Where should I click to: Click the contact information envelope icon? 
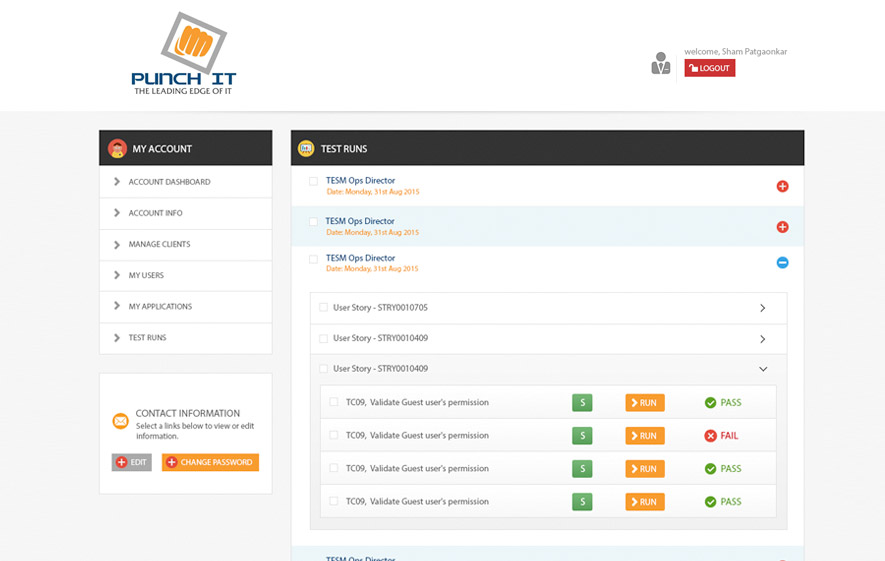click(x=120, y=421)
